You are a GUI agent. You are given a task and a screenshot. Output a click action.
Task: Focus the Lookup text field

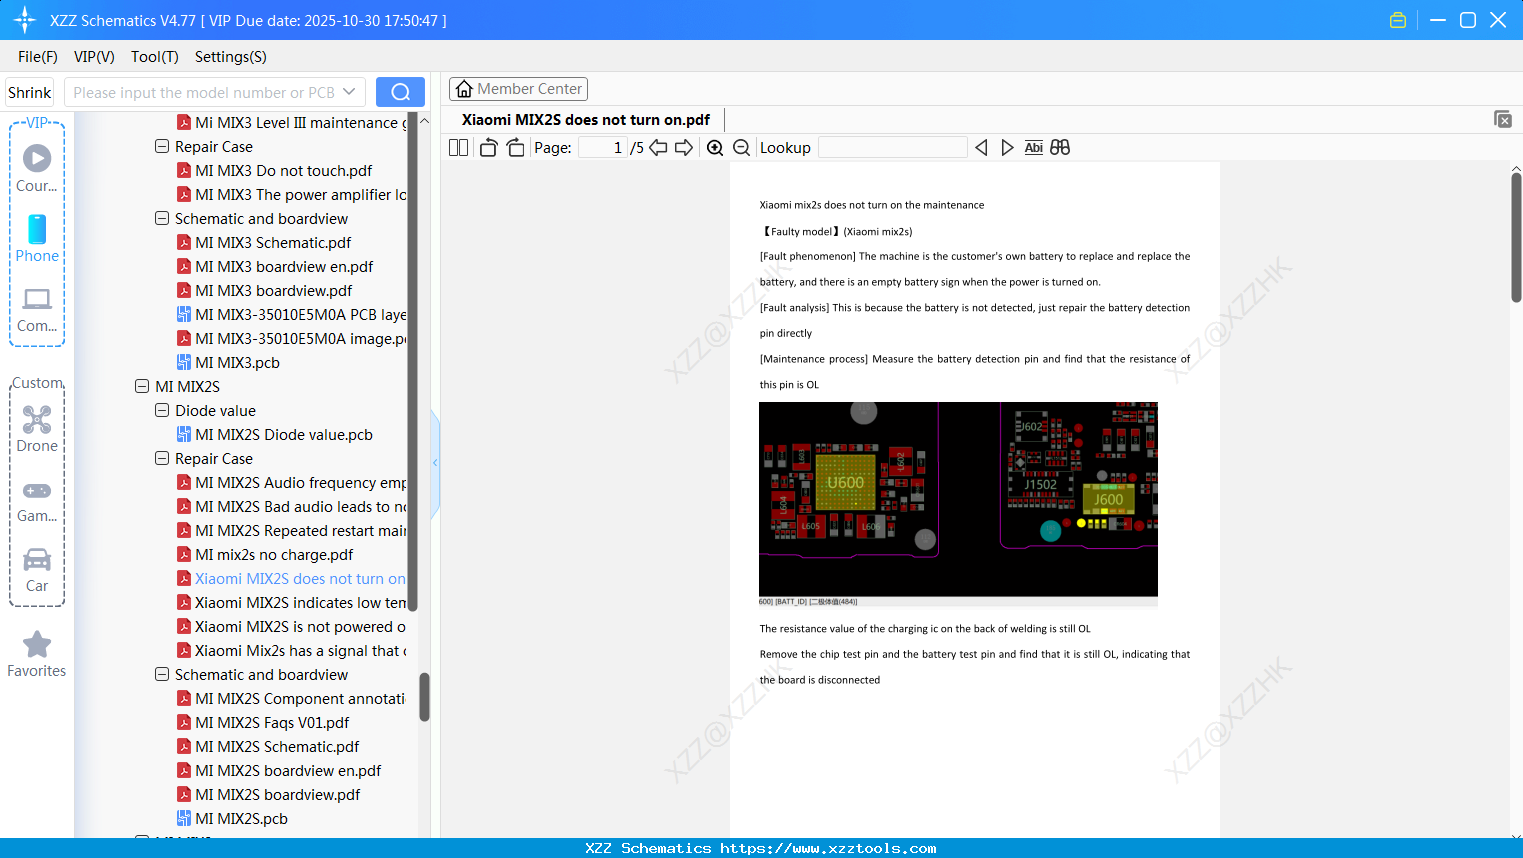pyautogui.click(x=893, y=148)
